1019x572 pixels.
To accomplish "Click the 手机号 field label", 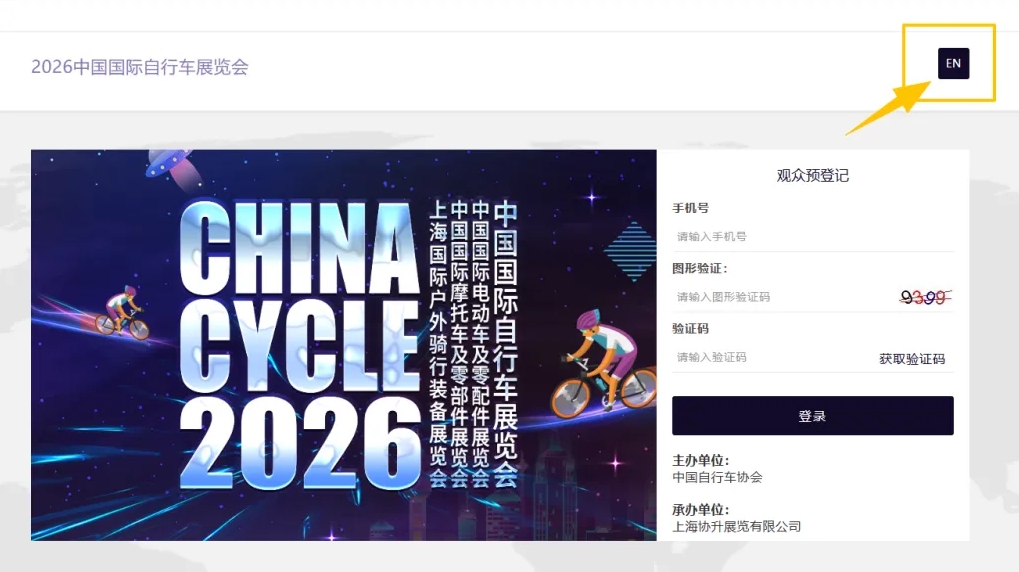I will 690,208.
